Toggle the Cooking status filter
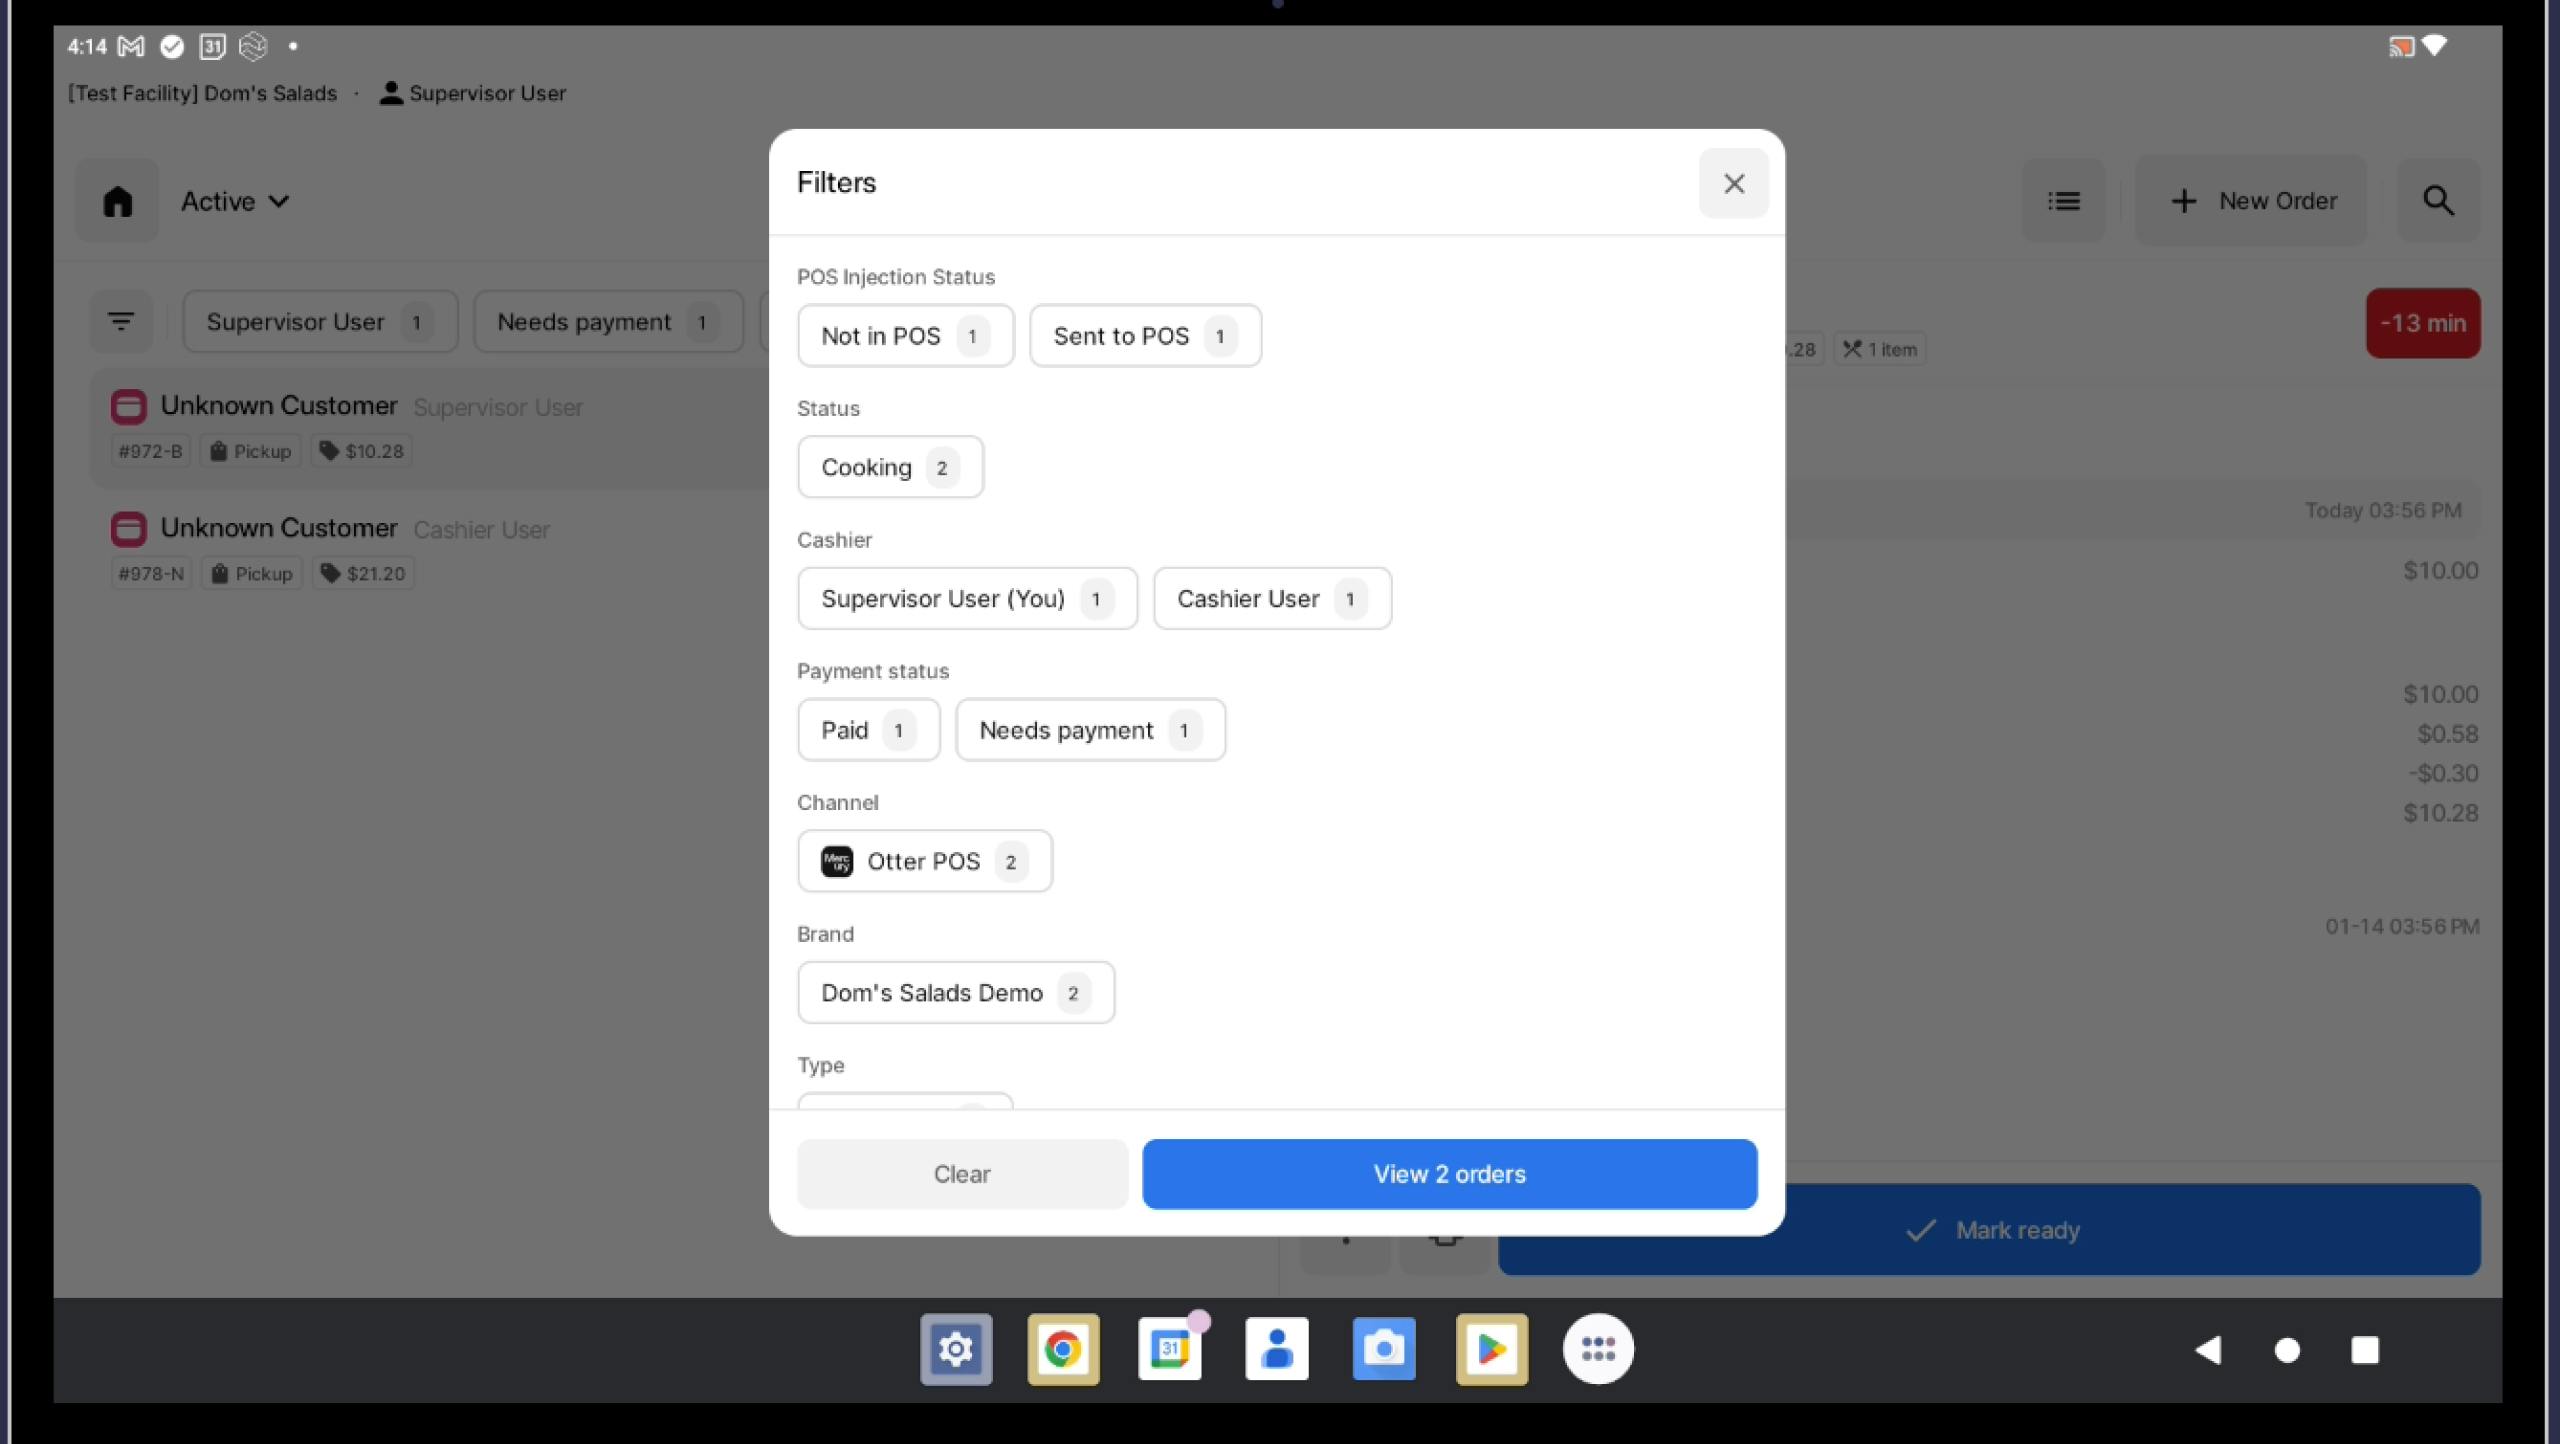 pos(889,467)
